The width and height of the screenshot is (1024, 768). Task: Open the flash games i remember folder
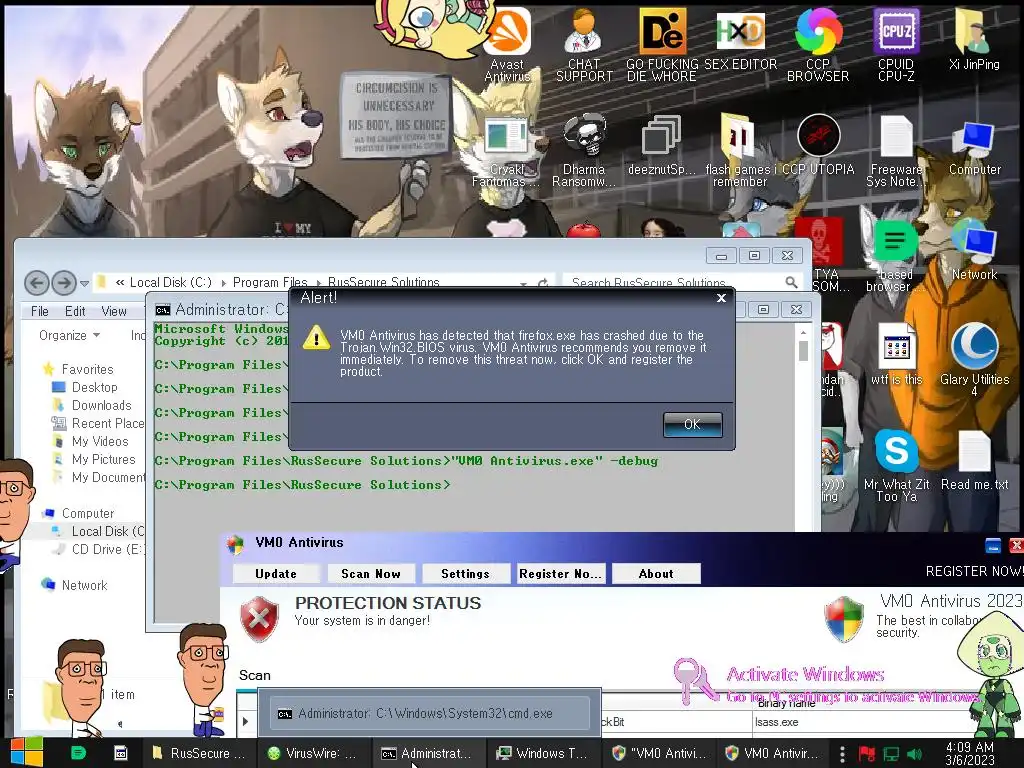[740, 150]
